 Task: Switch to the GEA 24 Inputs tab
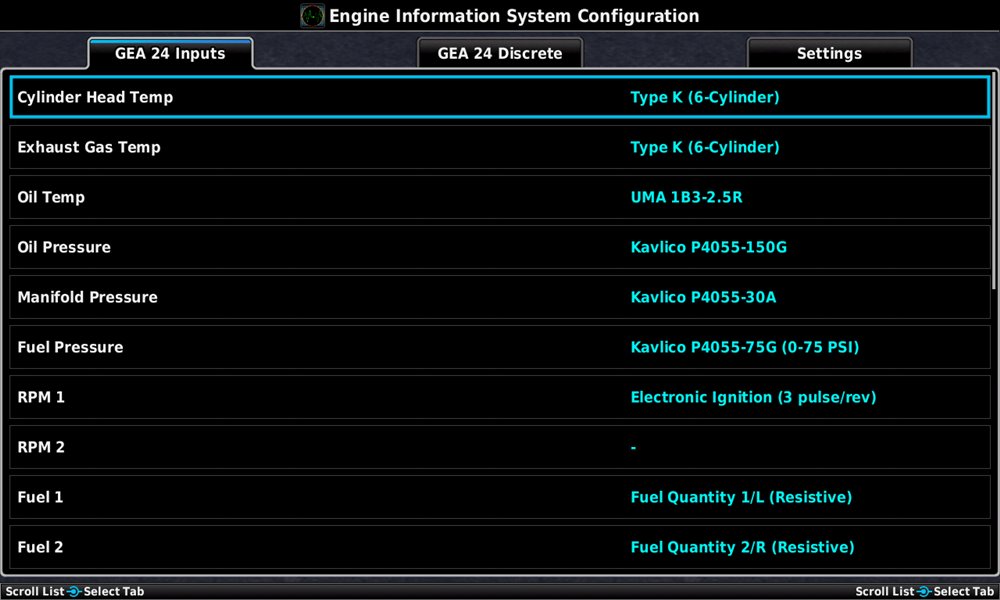tap(170, 54)
